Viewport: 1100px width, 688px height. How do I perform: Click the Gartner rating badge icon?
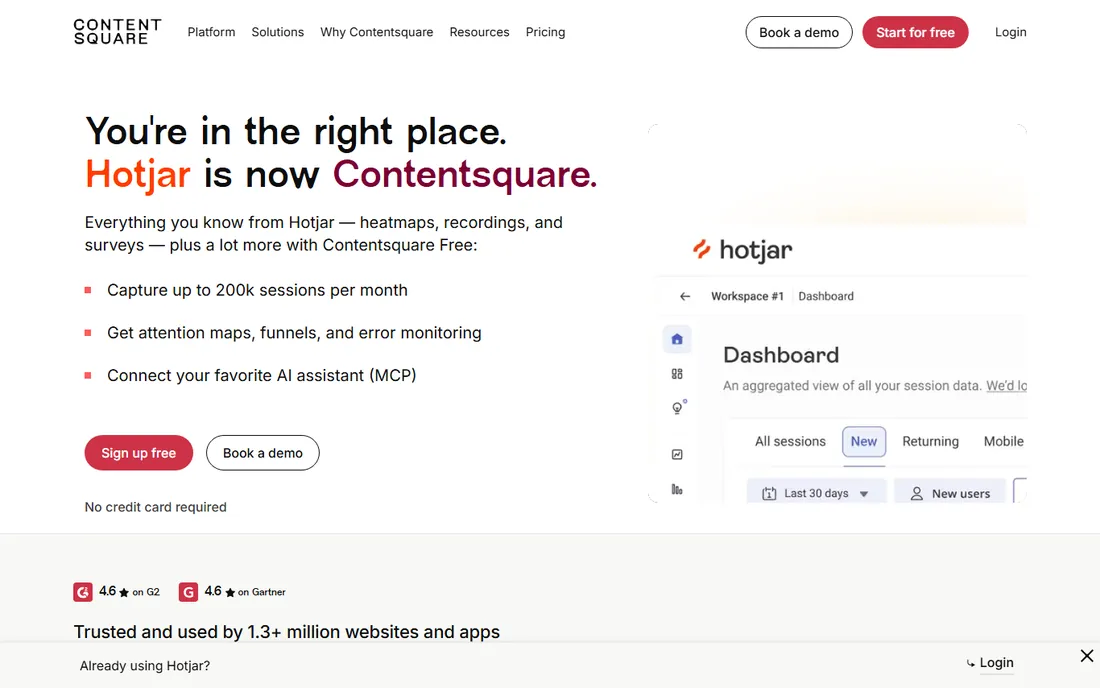coord(188,593)
